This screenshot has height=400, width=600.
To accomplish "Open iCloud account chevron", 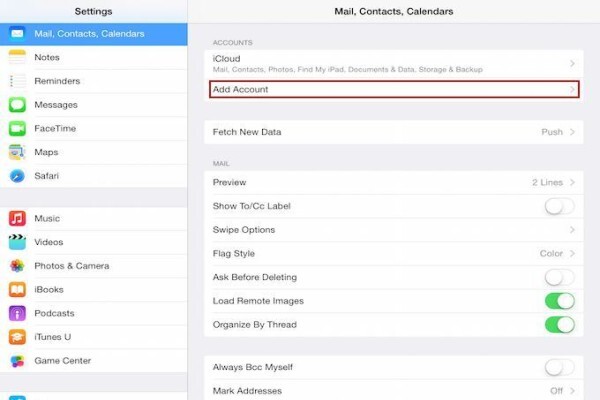I will click(572, 64).
